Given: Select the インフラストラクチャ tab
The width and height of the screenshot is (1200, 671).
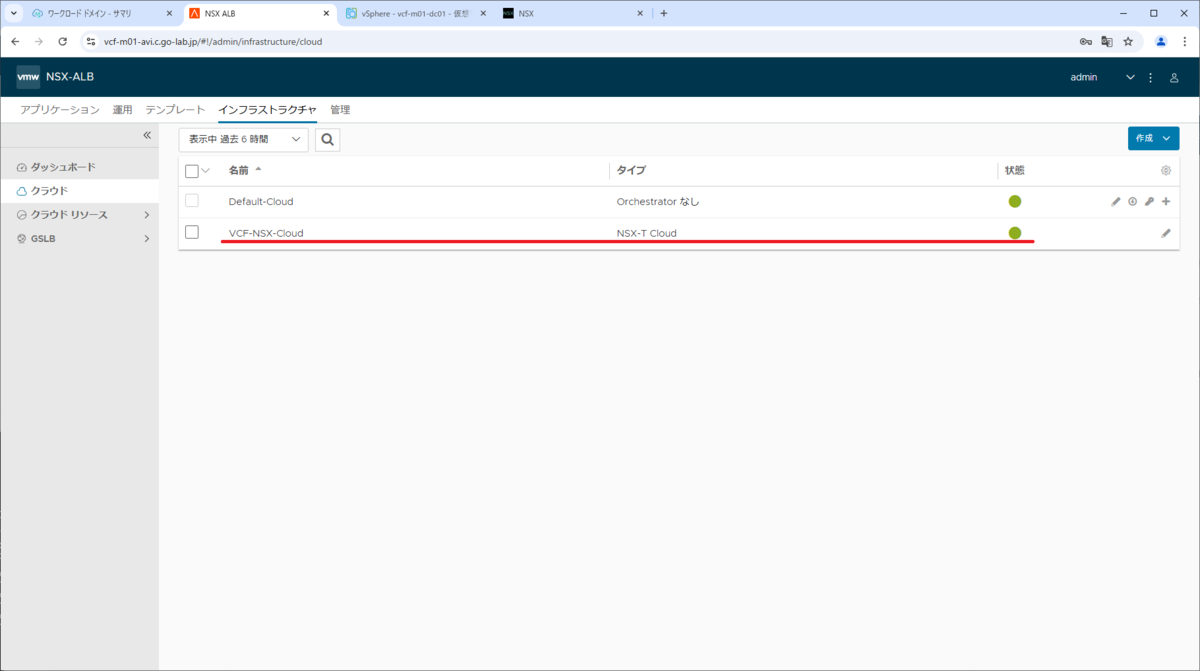Looking at the screenshot, I should coord(267,110).
